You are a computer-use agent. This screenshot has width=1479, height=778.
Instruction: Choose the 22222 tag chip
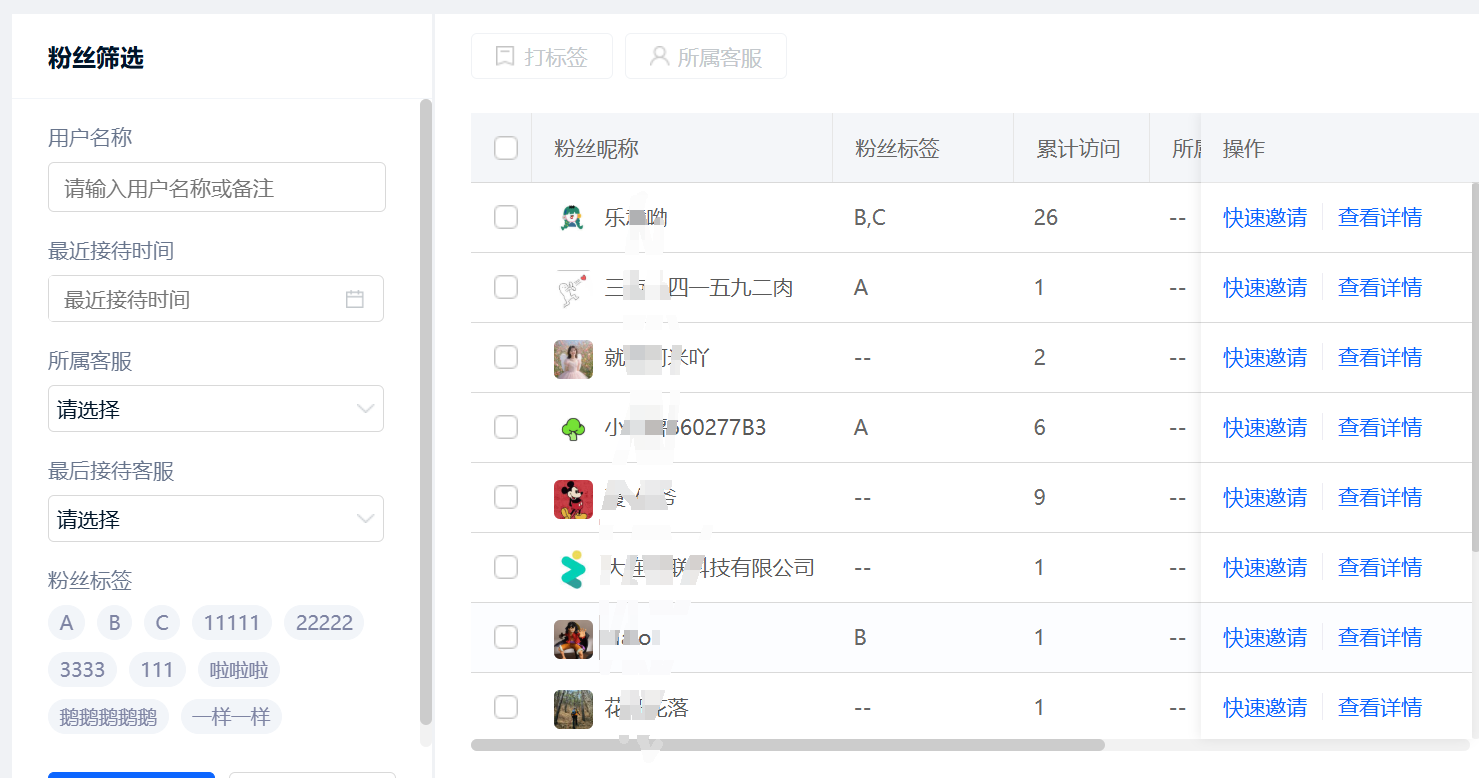tap(324, 623)
